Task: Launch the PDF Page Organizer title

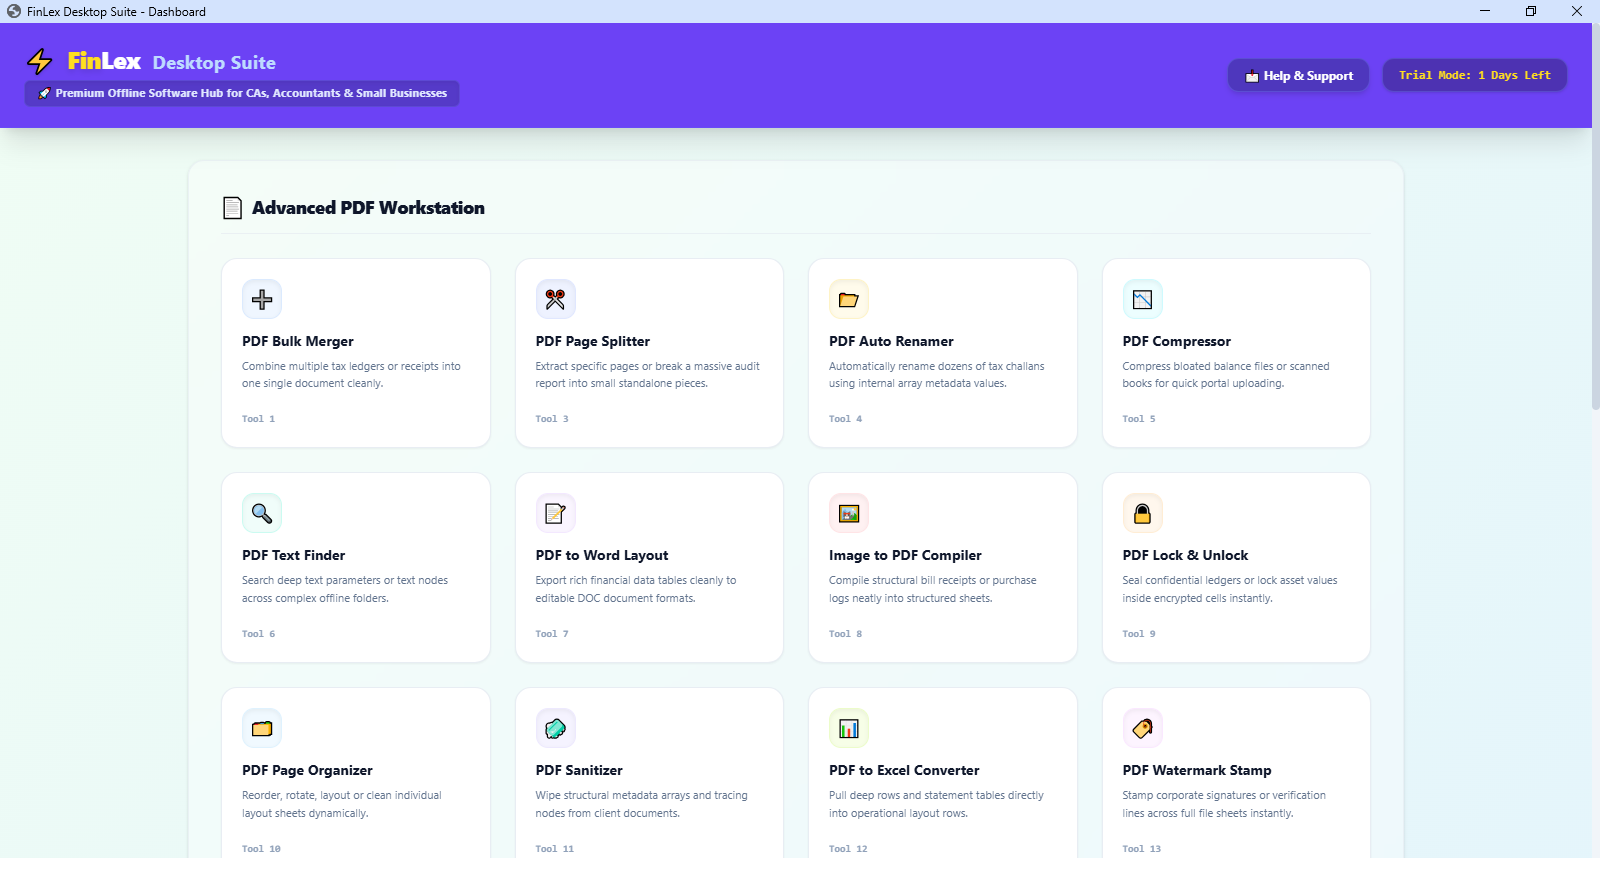Action: [x=307, y=770]
